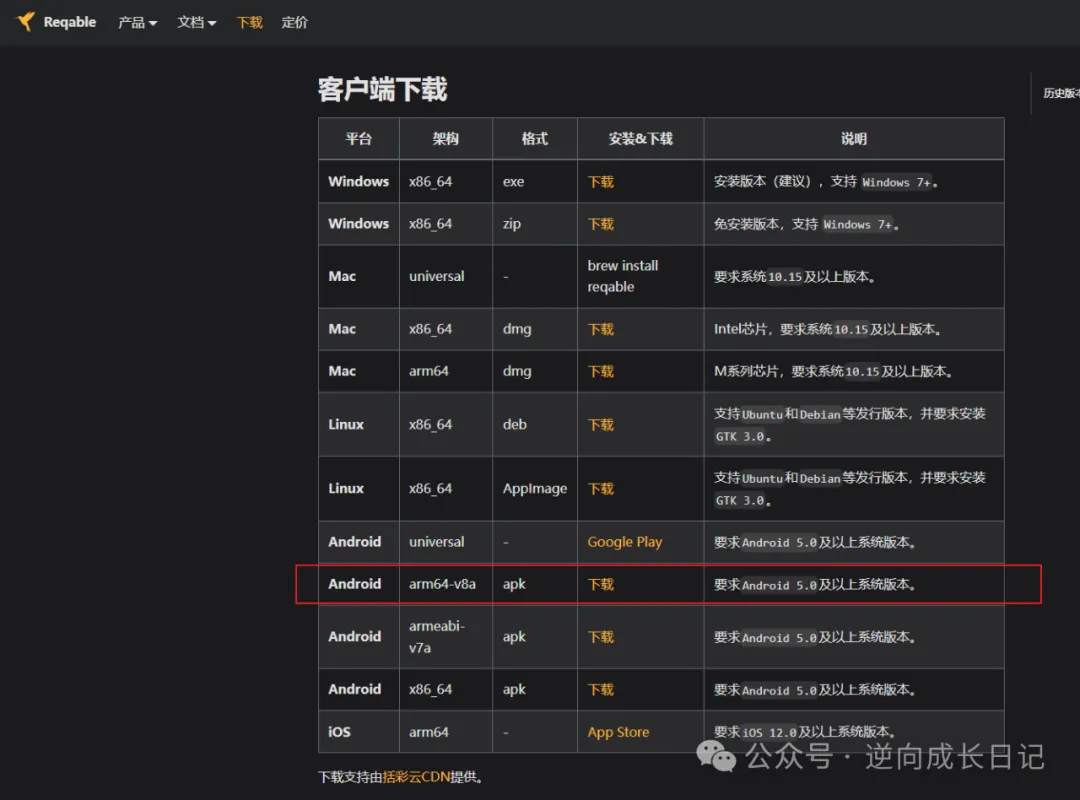Click the 'M系列芯片' description cell
Image resolution: width=1080 pixels, height=800 pixels.
[853, 371]
